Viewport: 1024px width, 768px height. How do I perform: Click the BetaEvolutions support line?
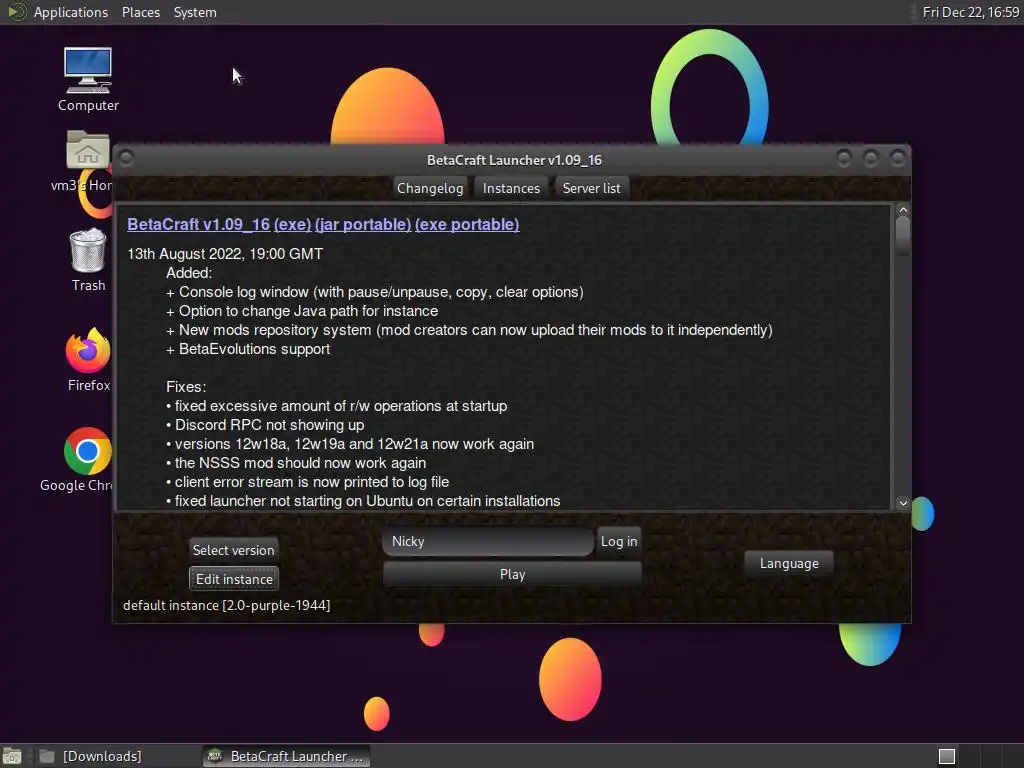point(248,349)
